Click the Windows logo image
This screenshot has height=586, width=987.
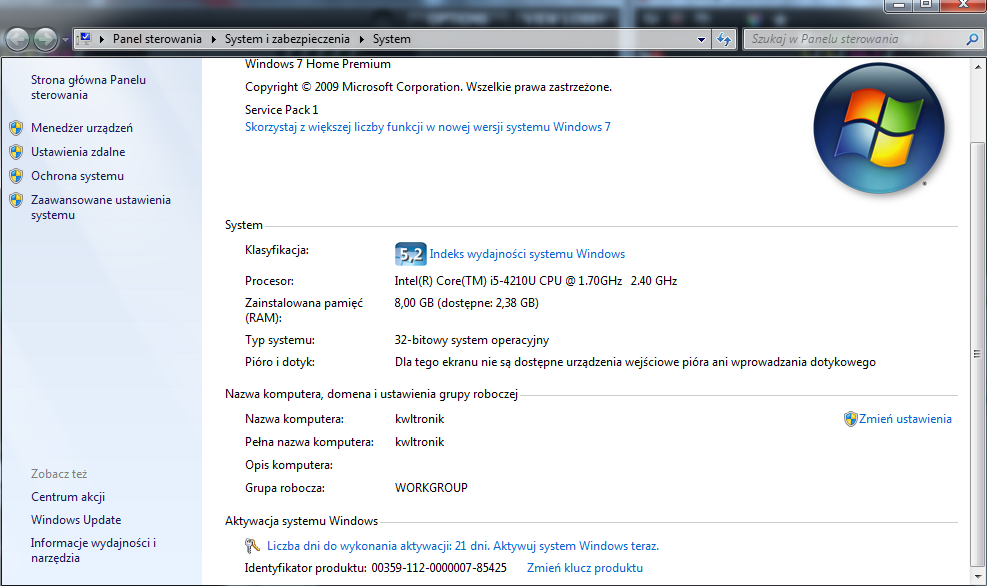tap(879, 128)
